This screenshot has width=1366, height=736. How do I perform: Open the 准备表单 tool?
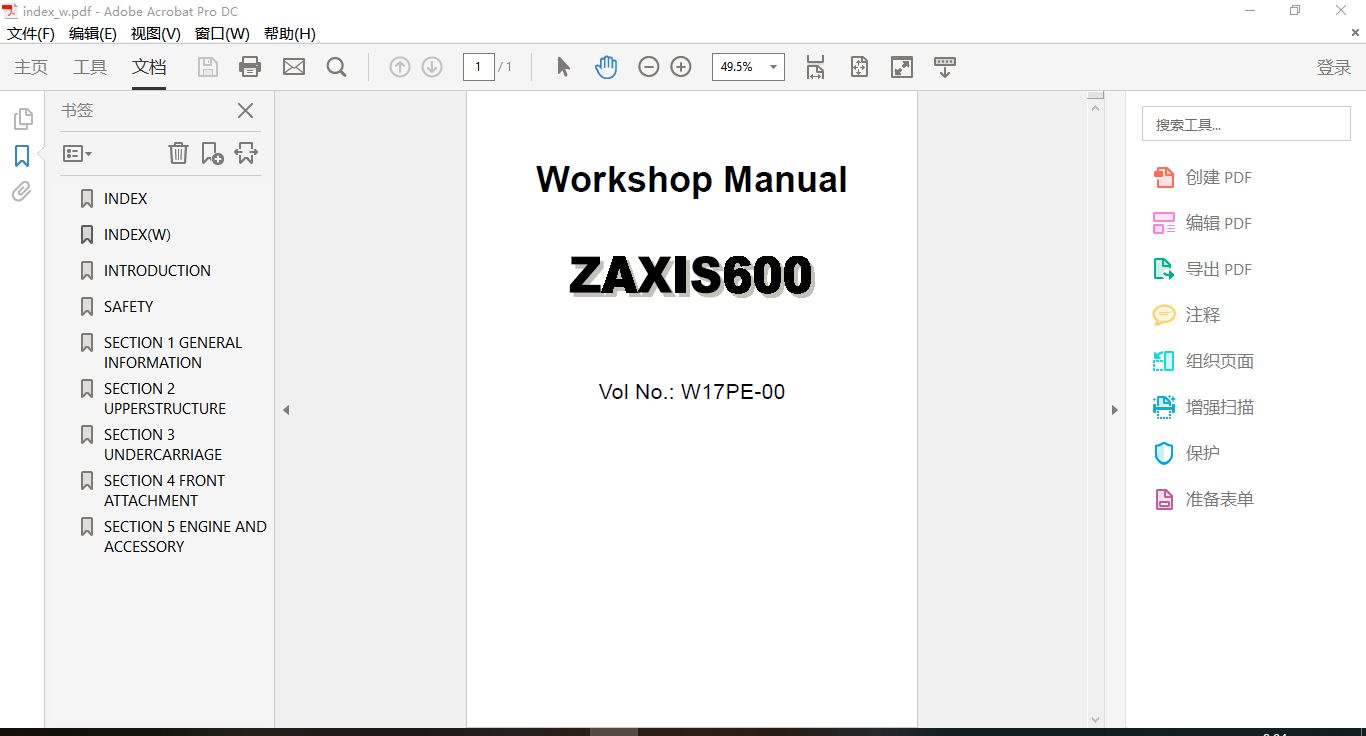pyautogui.click(x=1204, y=499)
